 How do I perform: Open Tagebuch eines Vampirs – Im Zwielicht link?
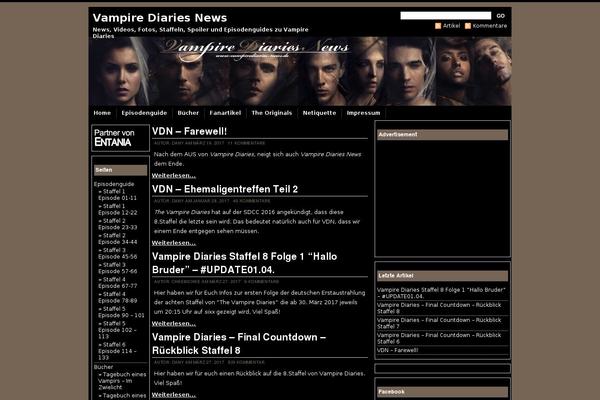tap(122, 381)
